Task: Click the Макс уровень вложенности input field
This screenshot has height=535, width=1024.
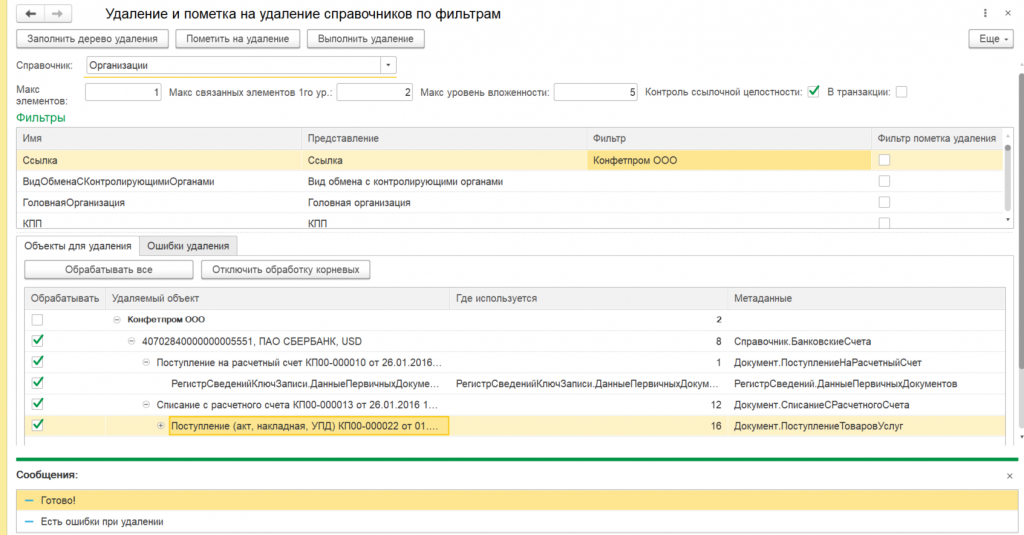Action: [595, 92]
